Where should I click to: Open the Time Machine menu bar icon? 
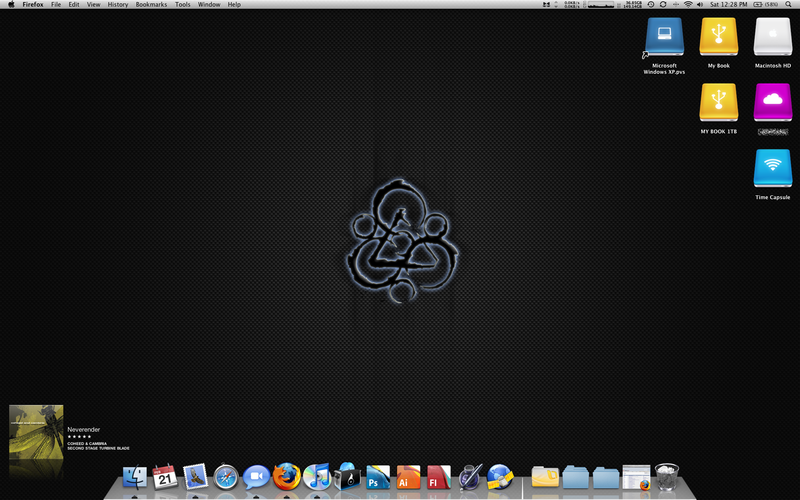651,4
